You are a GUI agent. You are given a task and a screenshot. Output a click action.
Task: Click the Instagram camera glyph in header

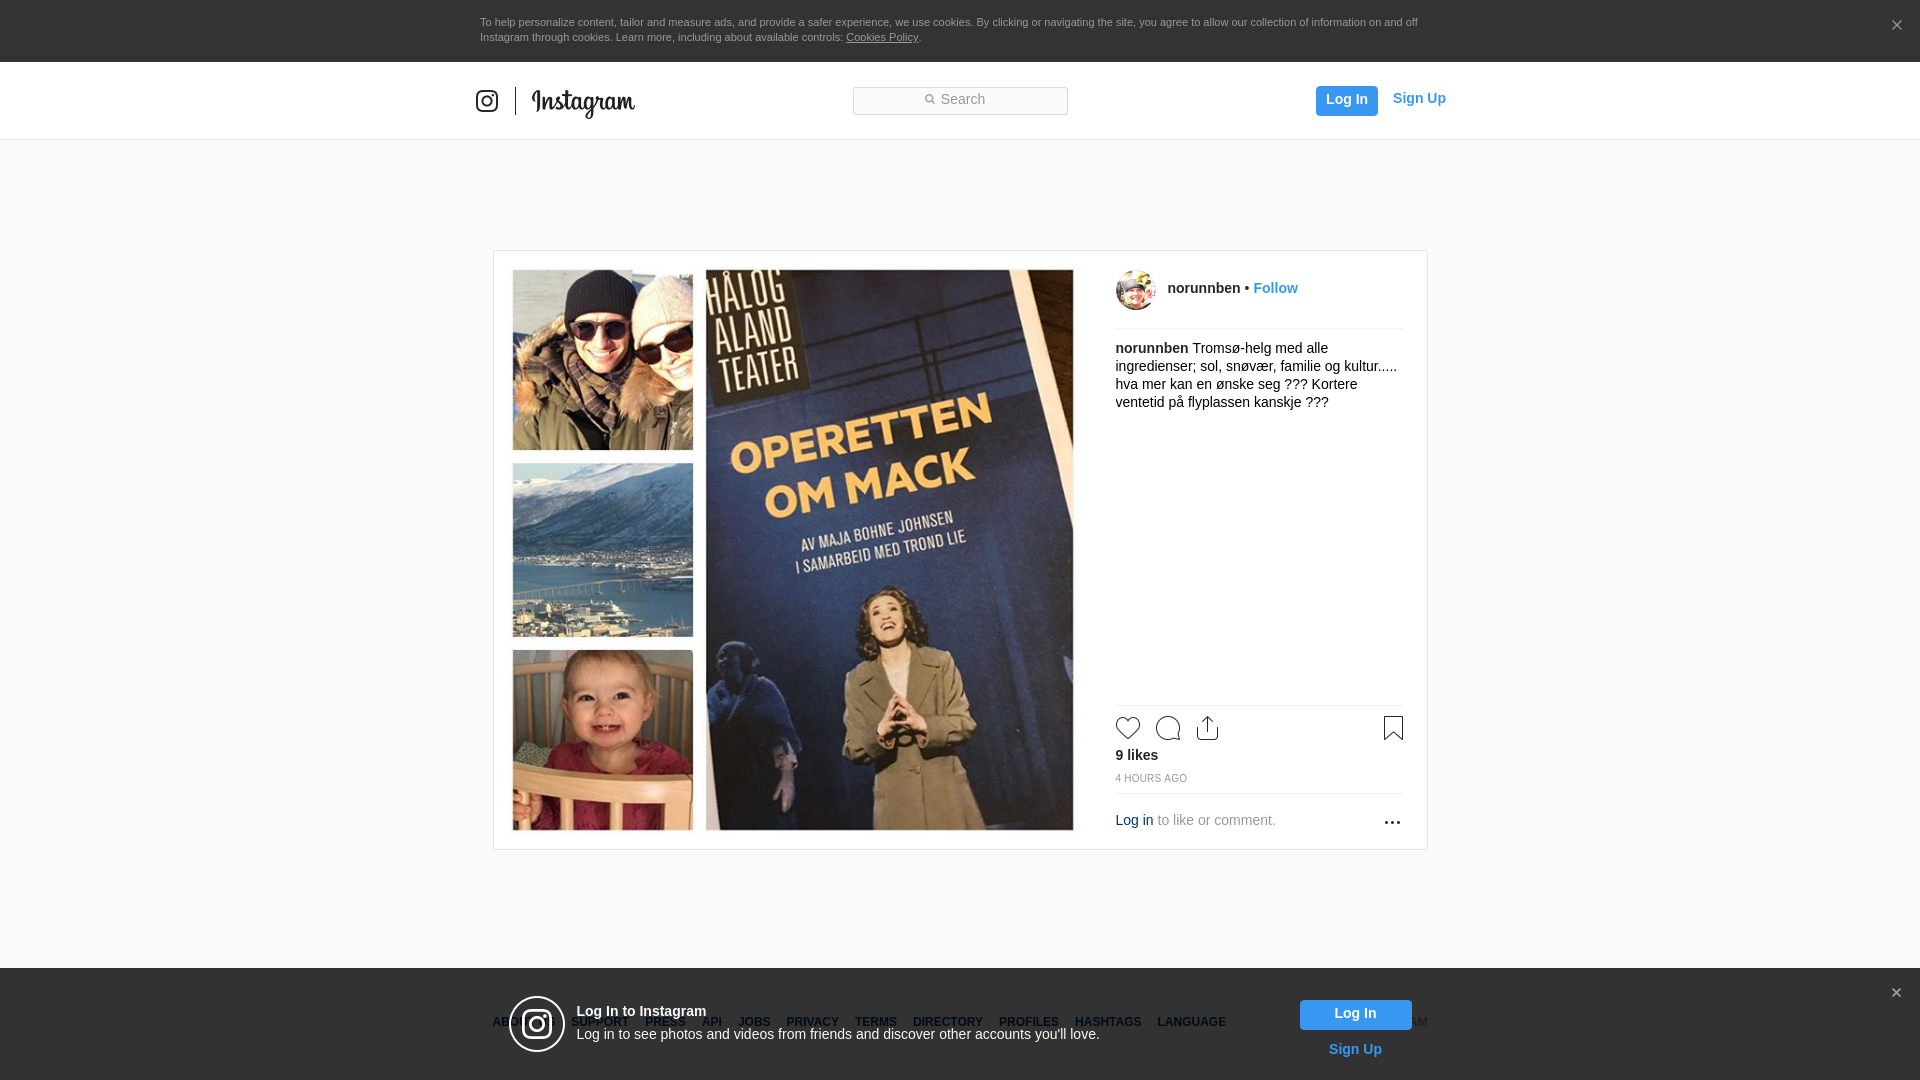(x=487, y=101)
